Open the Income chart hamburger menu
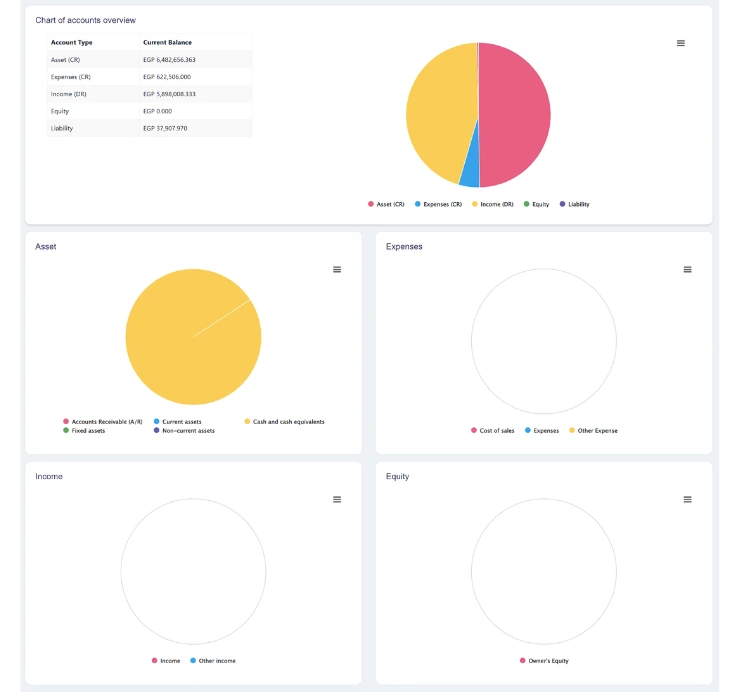This screenshot has height=692, width=740. pos(337,499)
